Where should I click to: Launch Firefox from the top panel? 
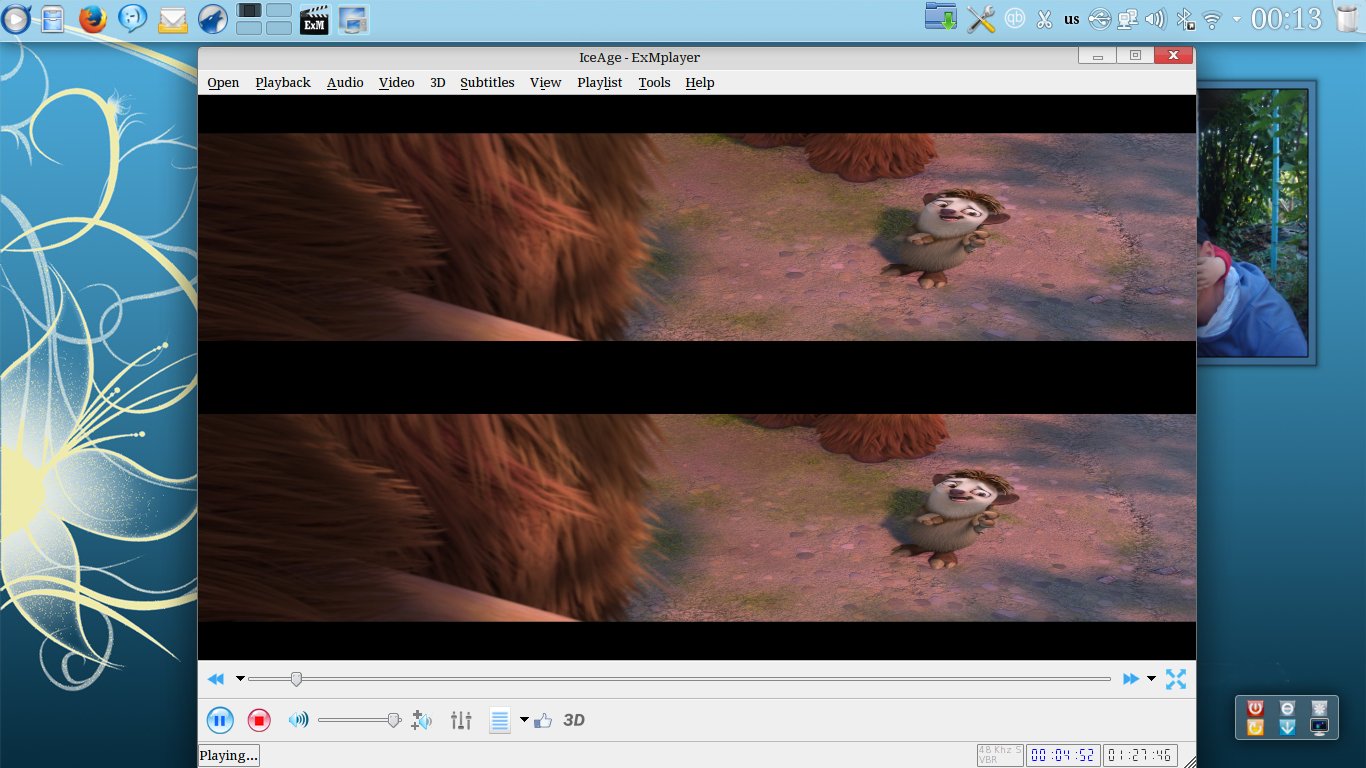[x=93, y=18]
